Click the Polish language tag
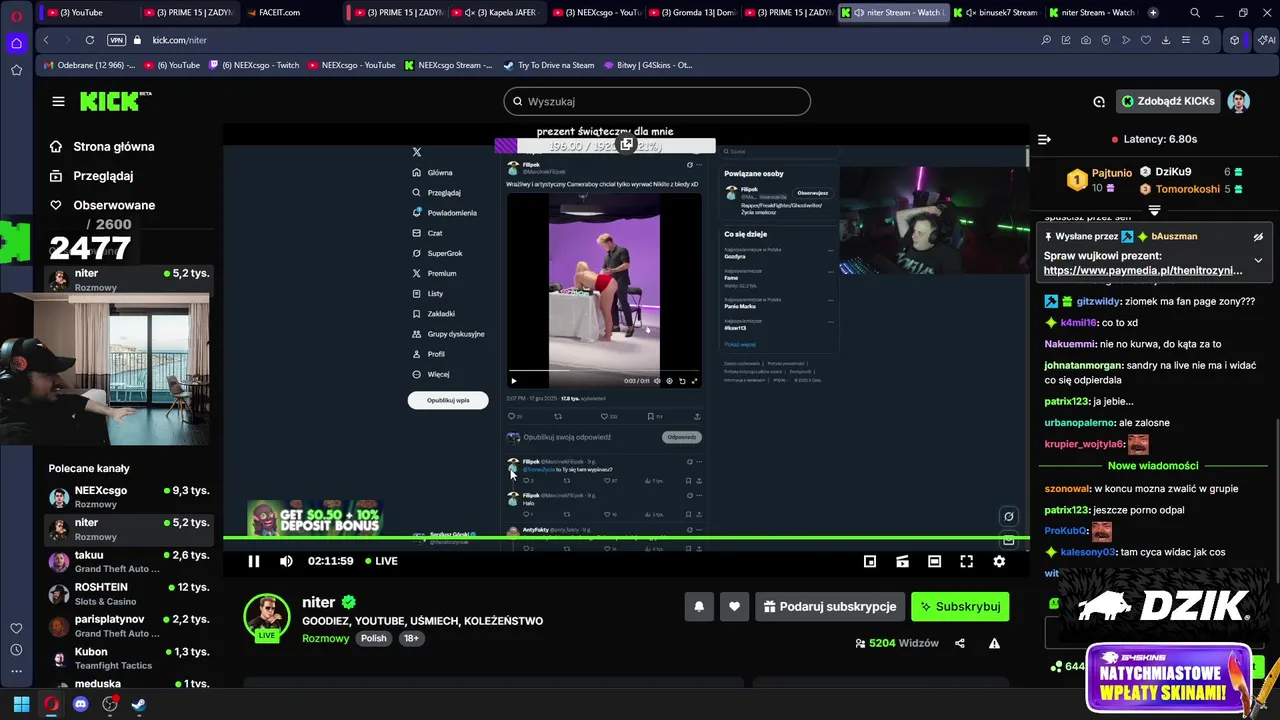Viewport: 1280px width, 720px height. [x=374, y=638]
